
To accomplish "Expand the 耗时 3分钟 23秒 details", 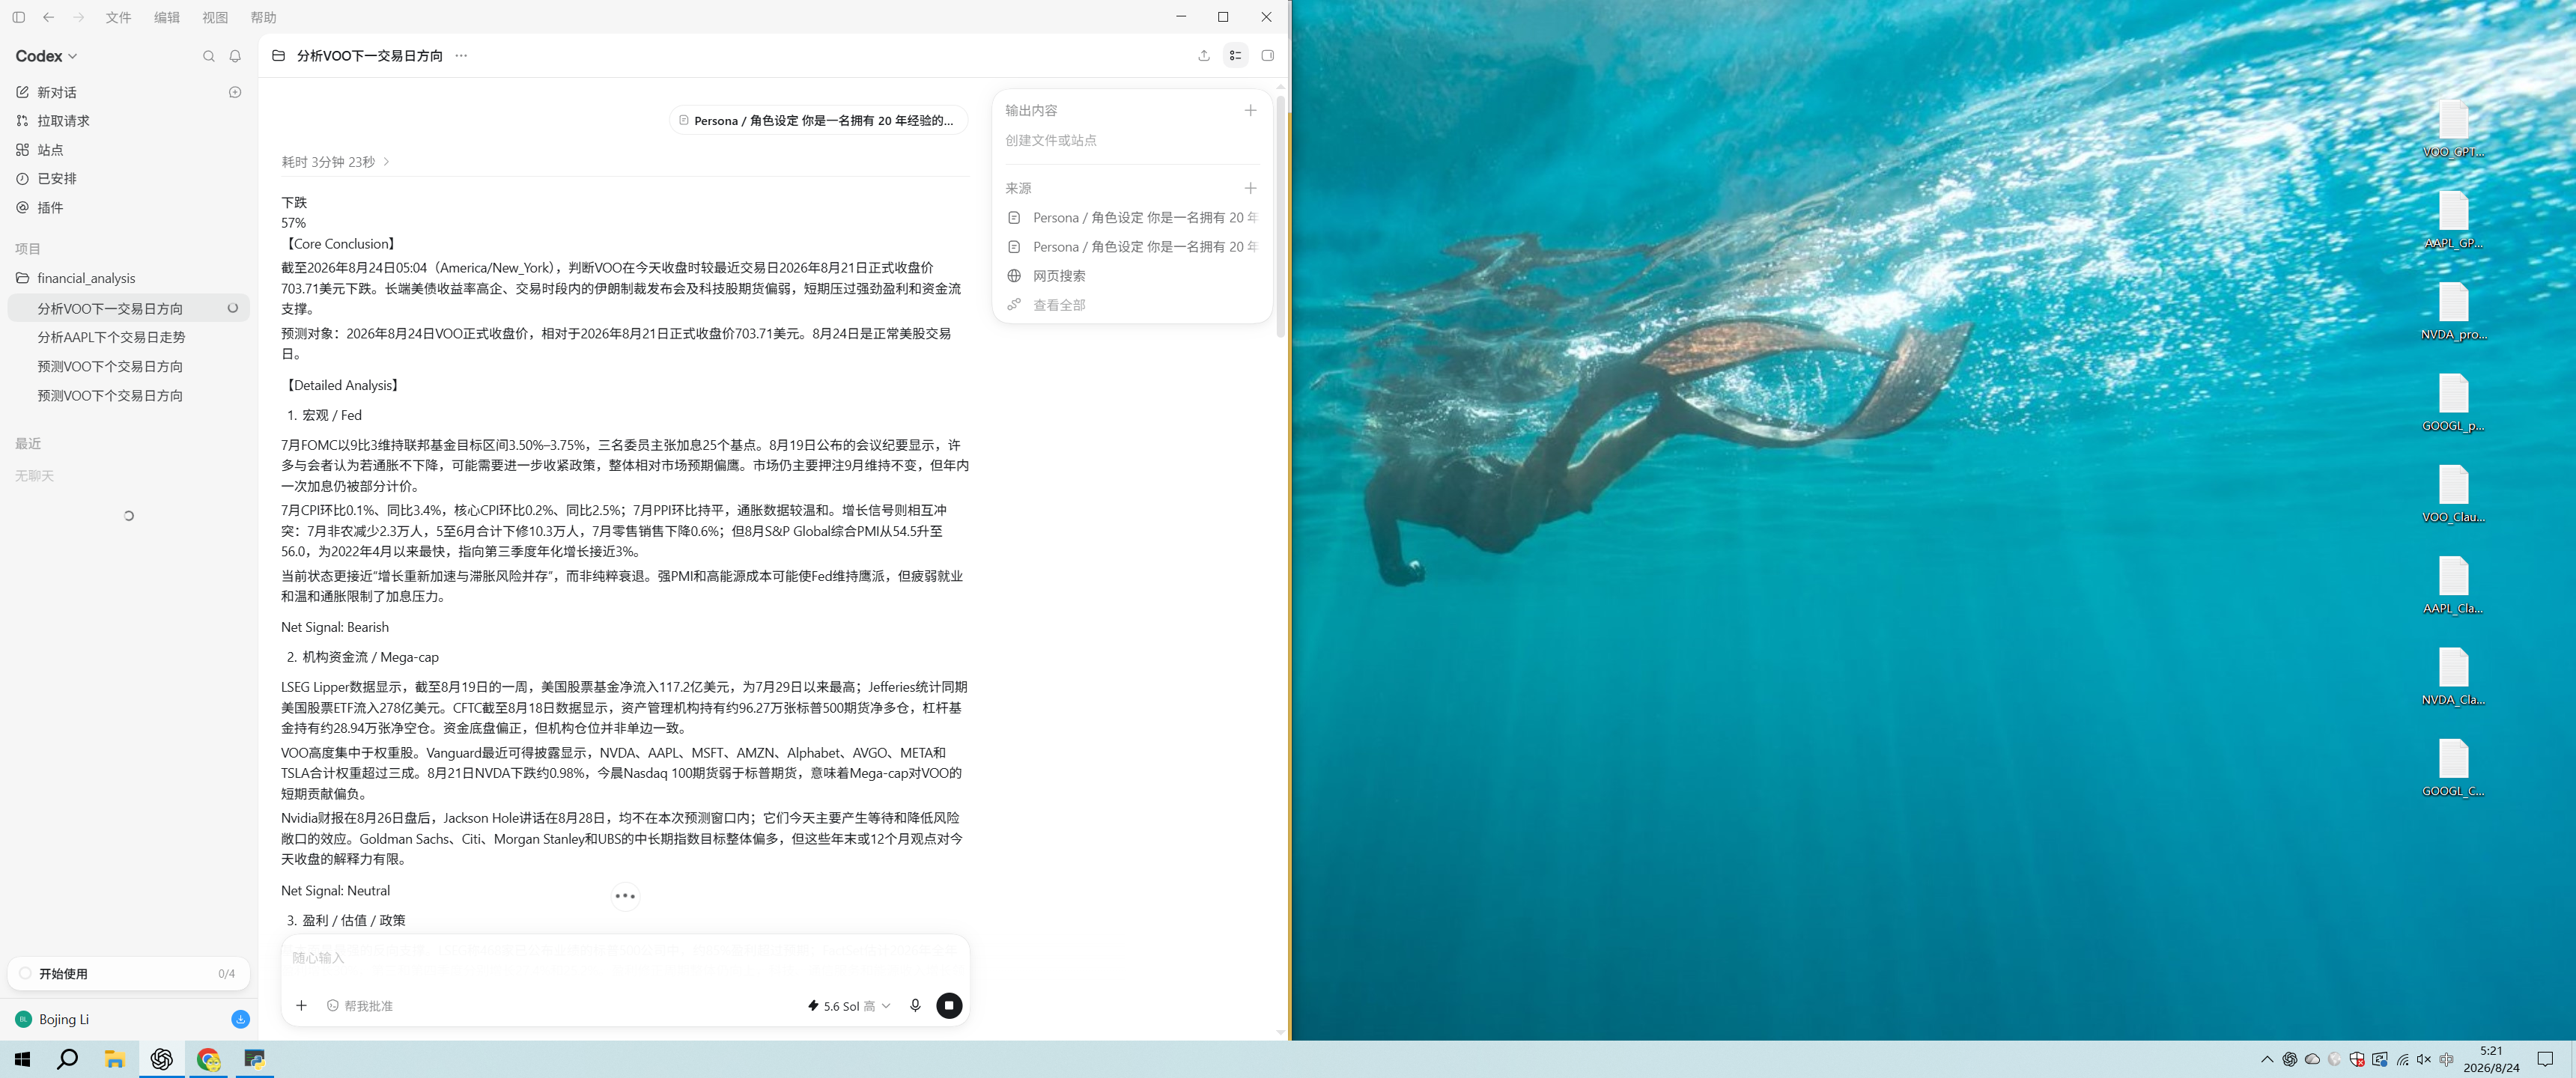I will [x=335, y=162].
